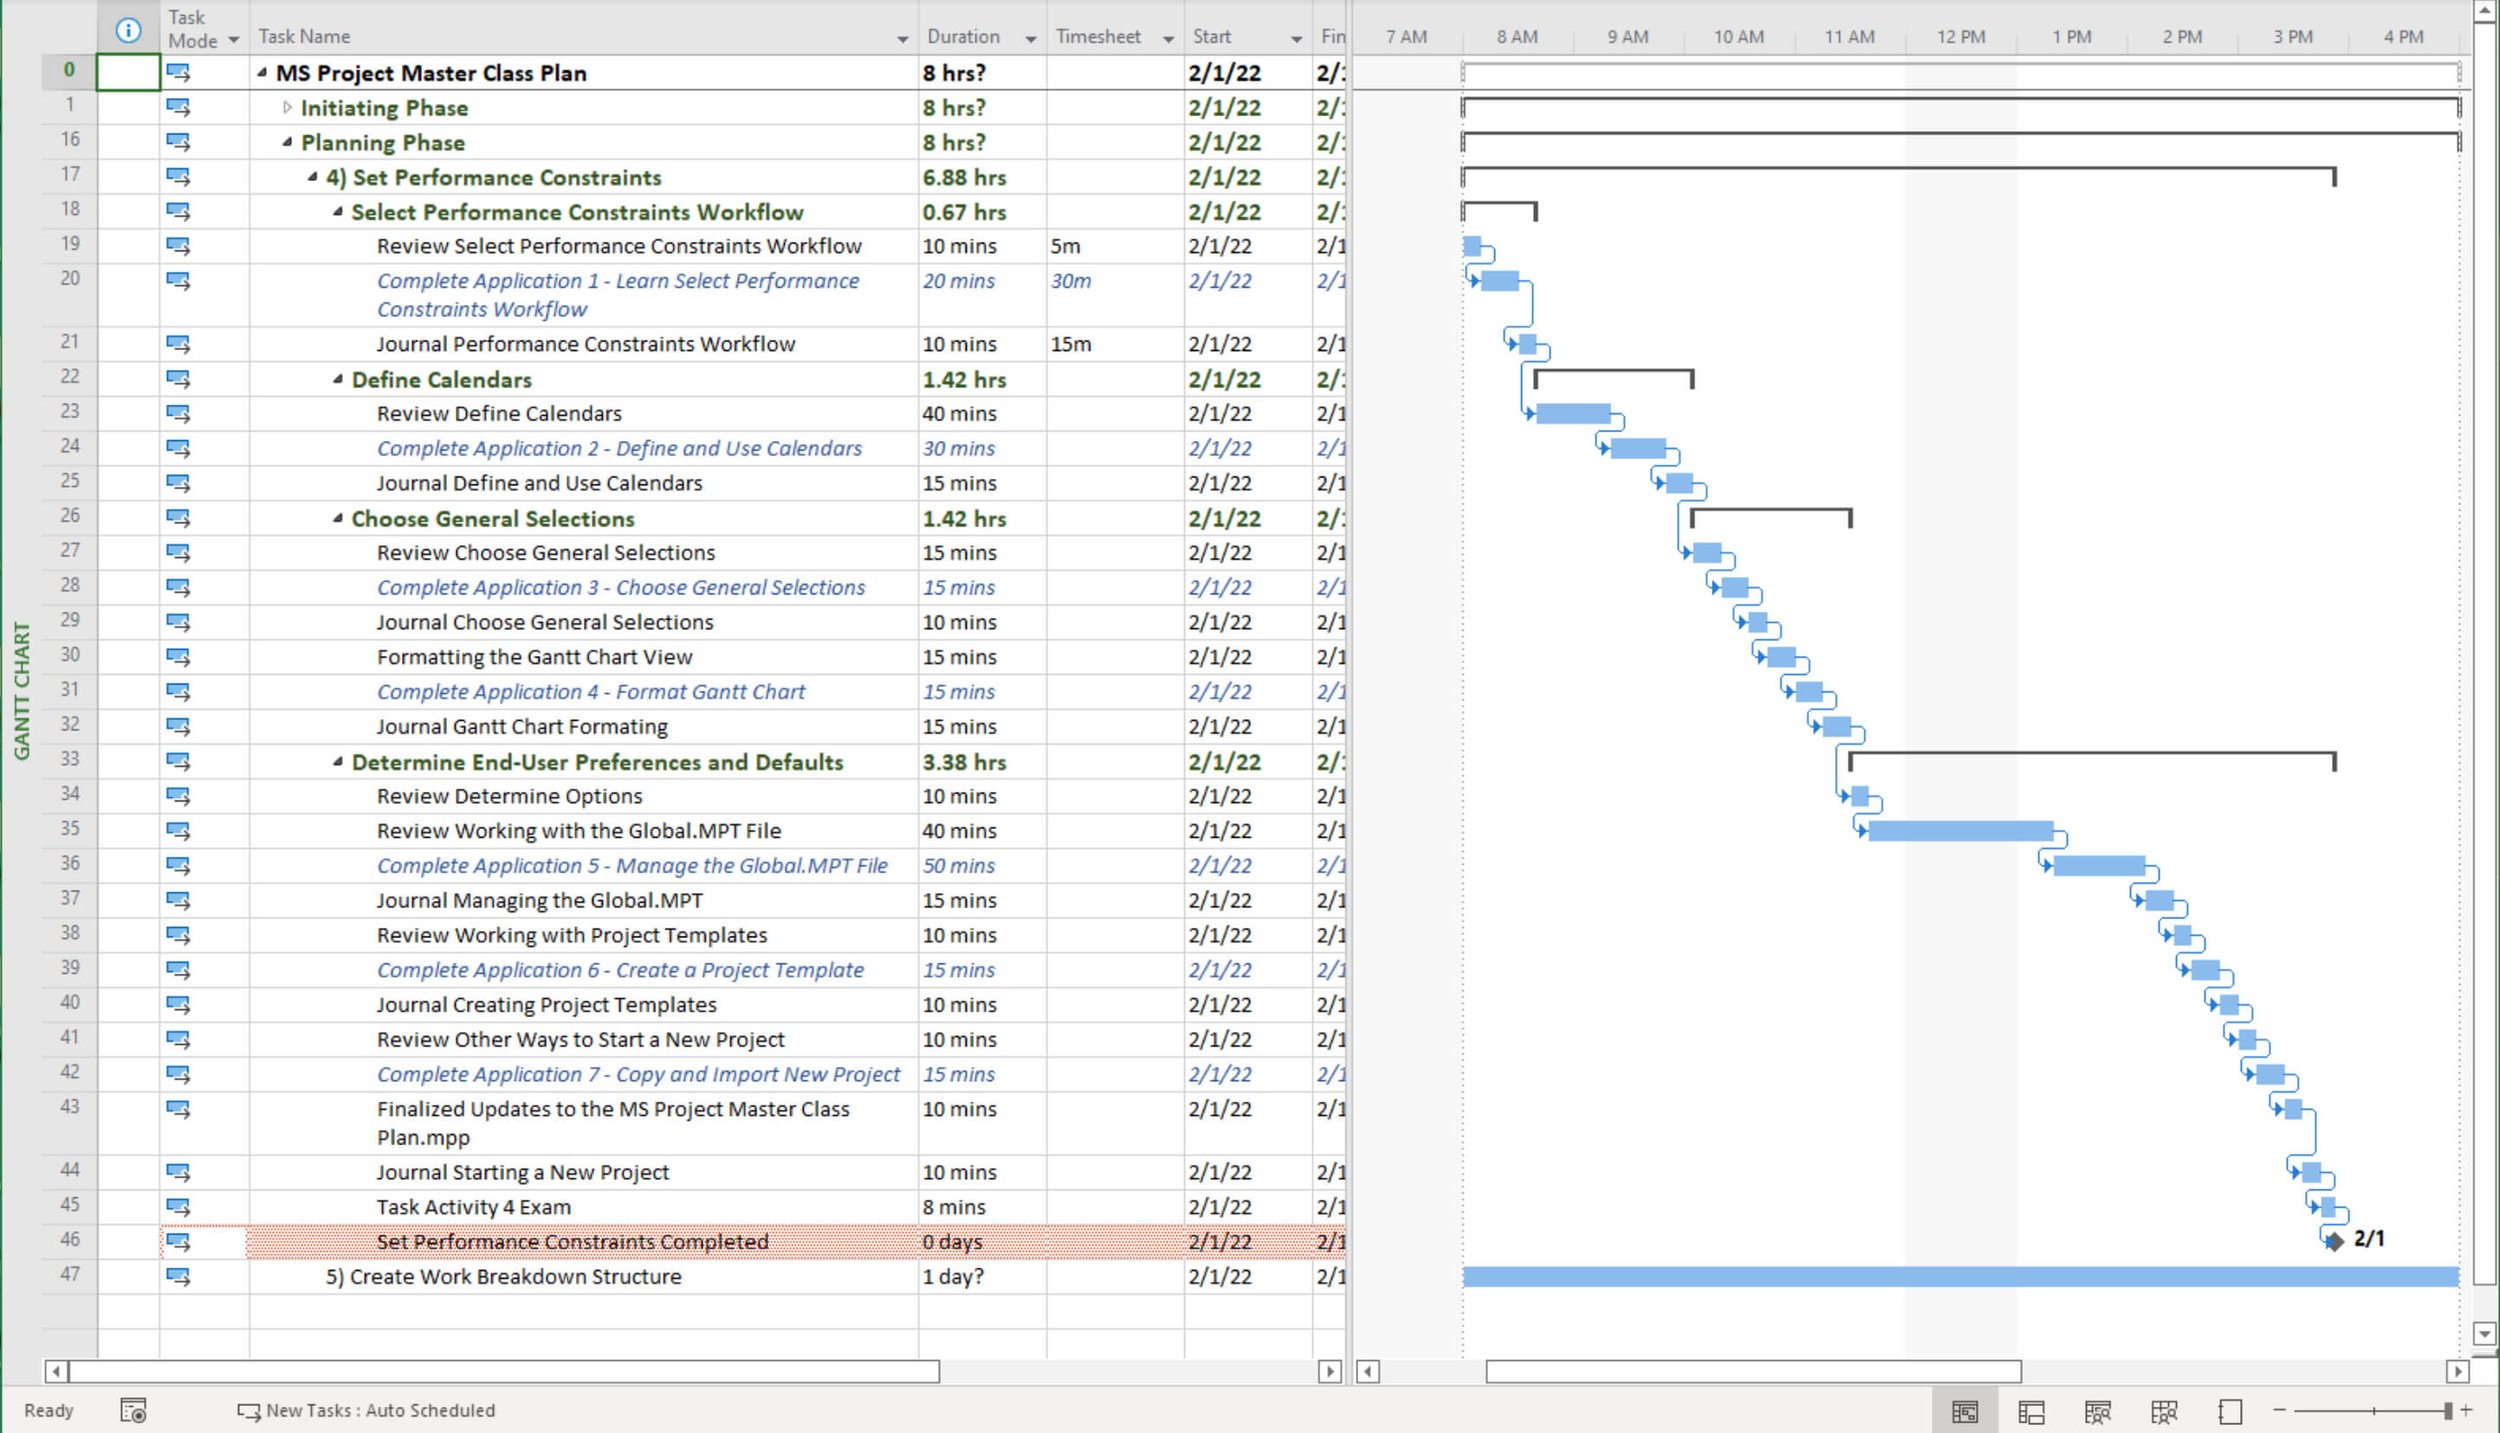This screenshot has width=2500, height=1433.
Task: Switch to Resource Sheet view icon
Action: (2164, 1411)
